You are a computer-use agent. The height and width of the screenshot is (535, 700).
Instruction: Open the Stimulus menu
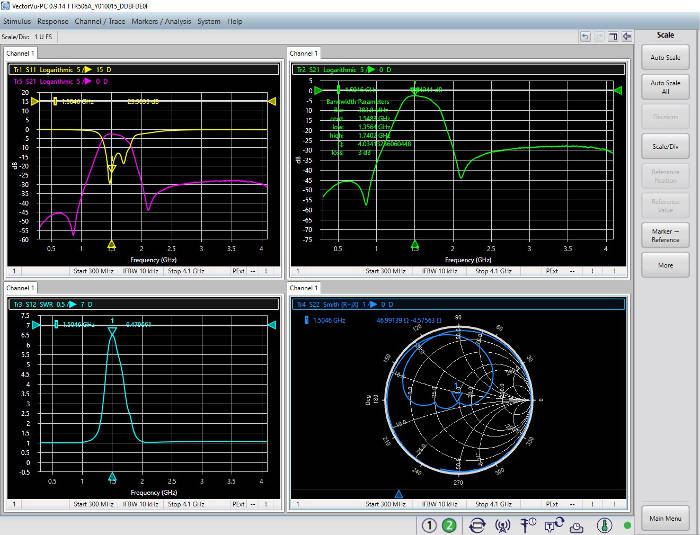[x=17, y=21]
